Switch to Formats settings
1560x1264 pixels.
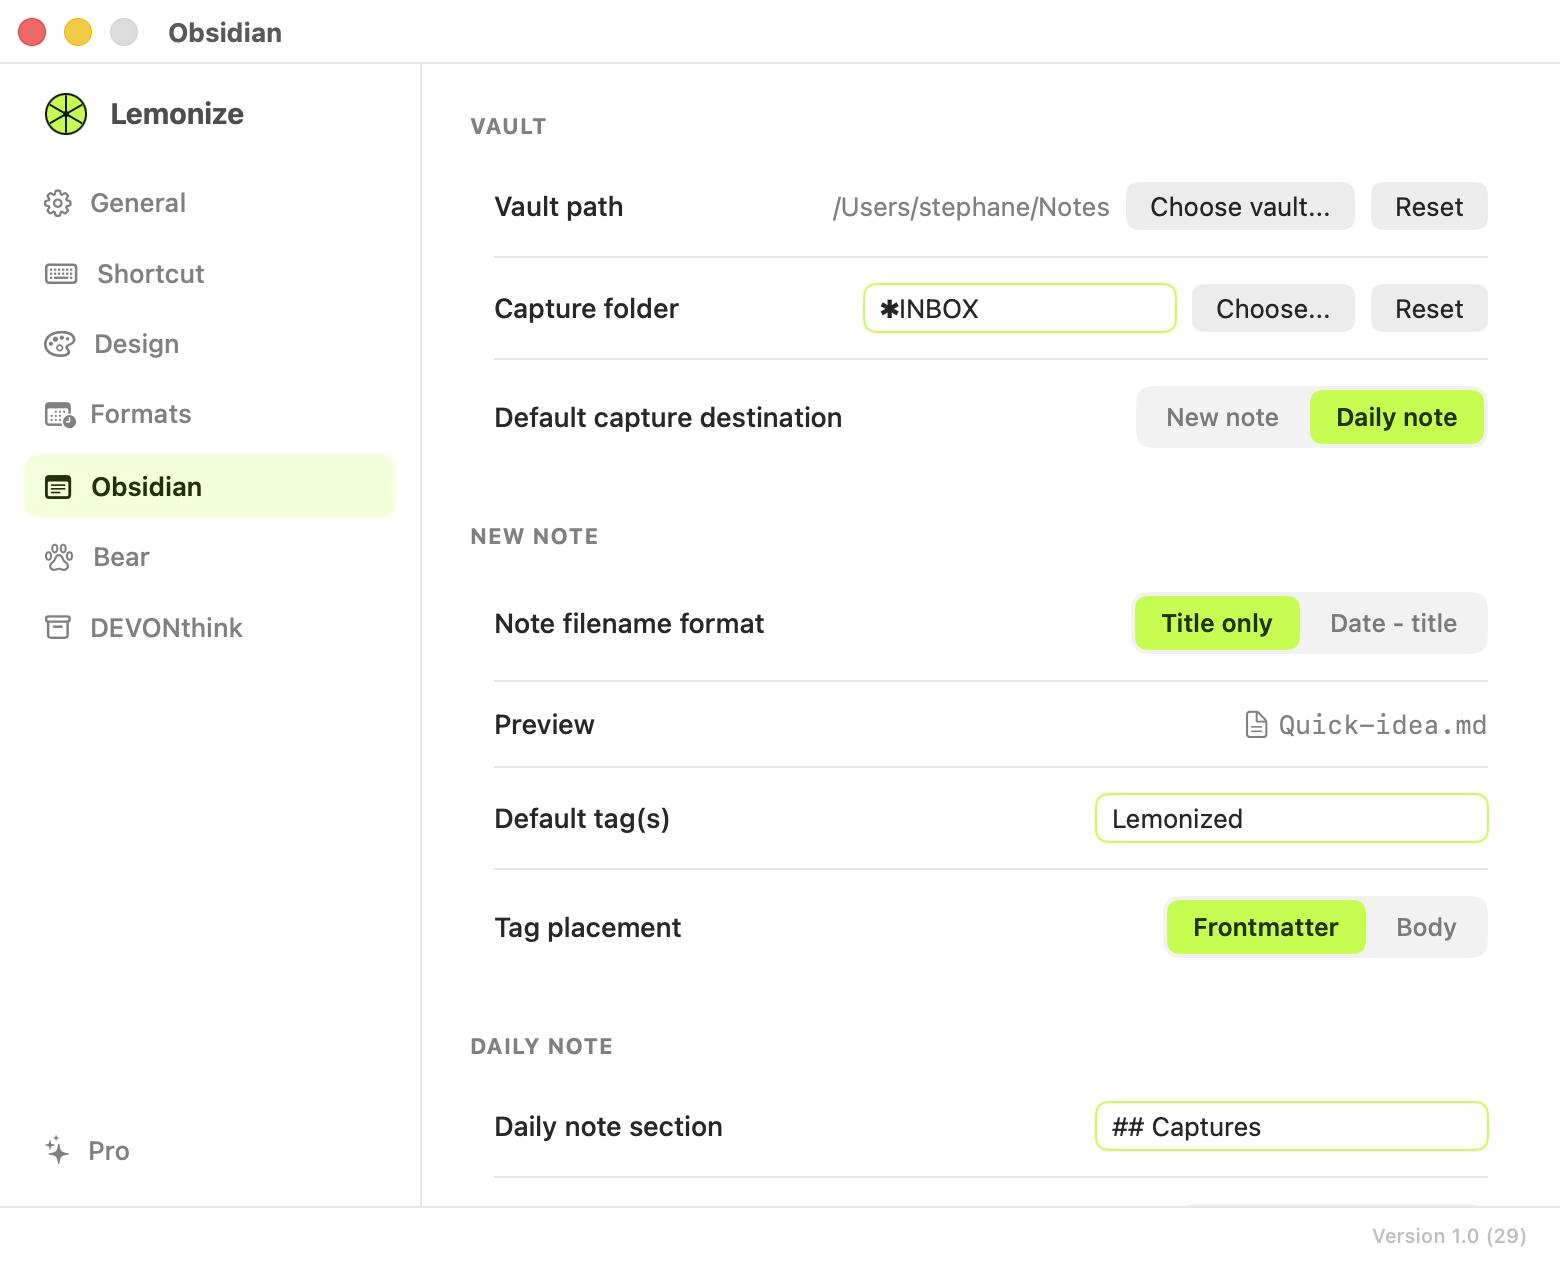pos(210,414)
